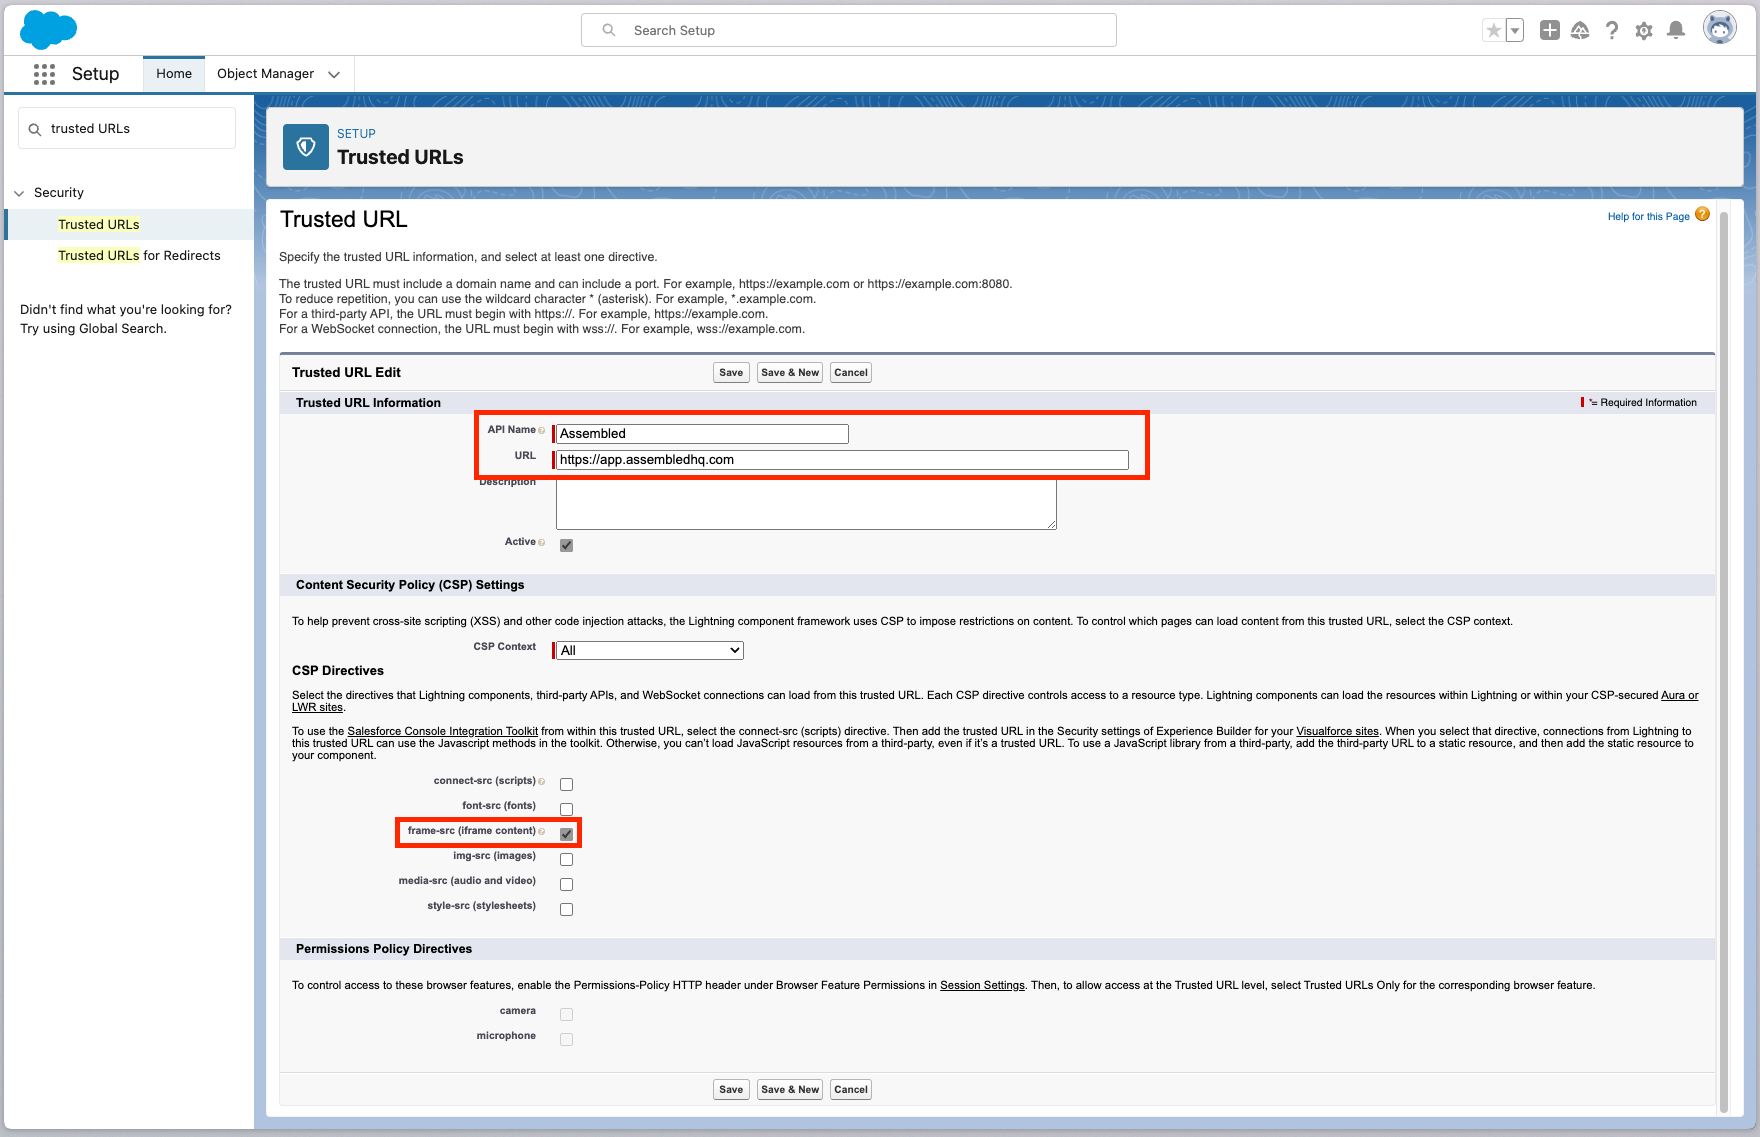Click the top Save & New button
This screenshot has width=1760, height=1137.
[790, 373]
